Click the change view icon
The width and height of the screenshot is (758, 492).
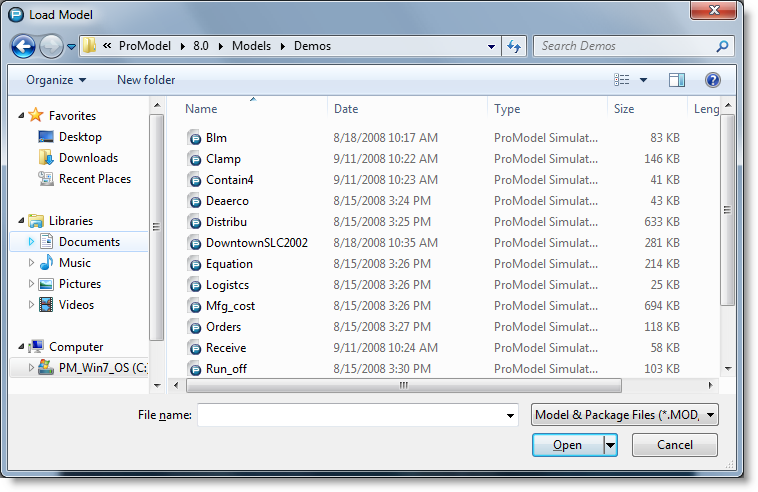pos(622,80)
